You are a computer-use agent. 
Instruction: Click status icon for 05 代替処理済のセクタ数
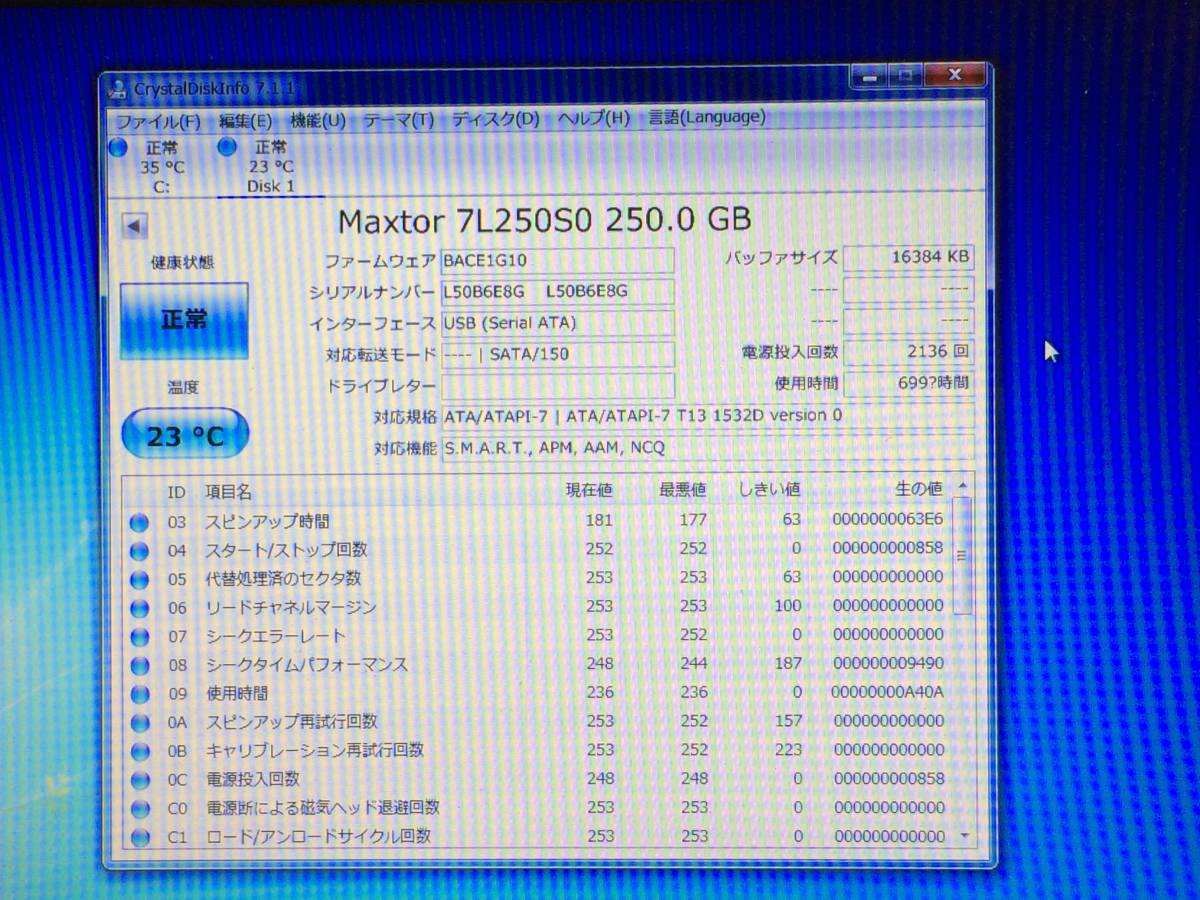[x=139, y=580]
